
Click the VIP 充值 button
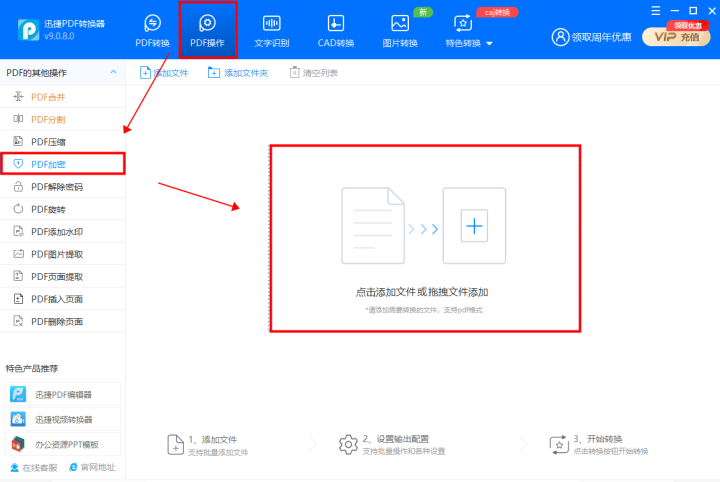click(676, 37)
